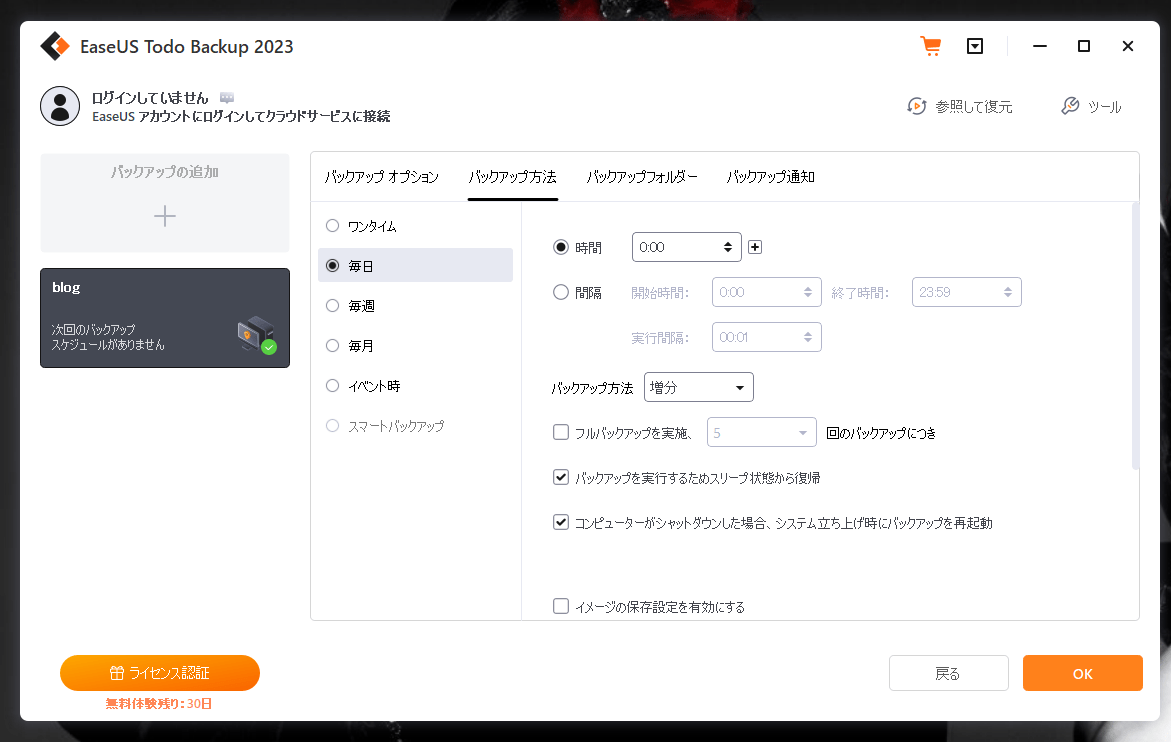Enable フルバックアップを実施 checkbox
Screen dimensions: 1171x742
coord(561,433)
